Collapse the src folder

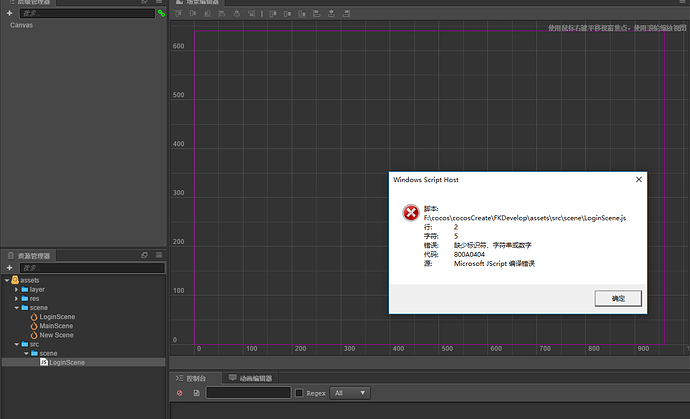[x=16, y=345]
